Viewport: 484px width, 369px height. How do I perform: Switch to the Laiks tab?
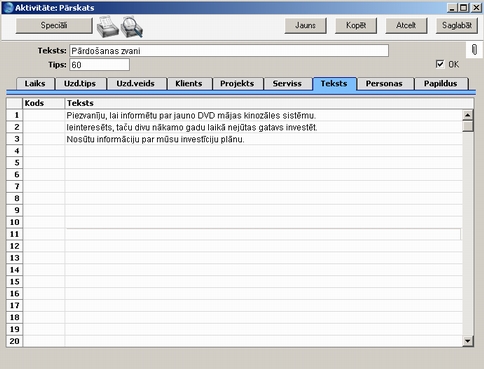click(35, 83)
